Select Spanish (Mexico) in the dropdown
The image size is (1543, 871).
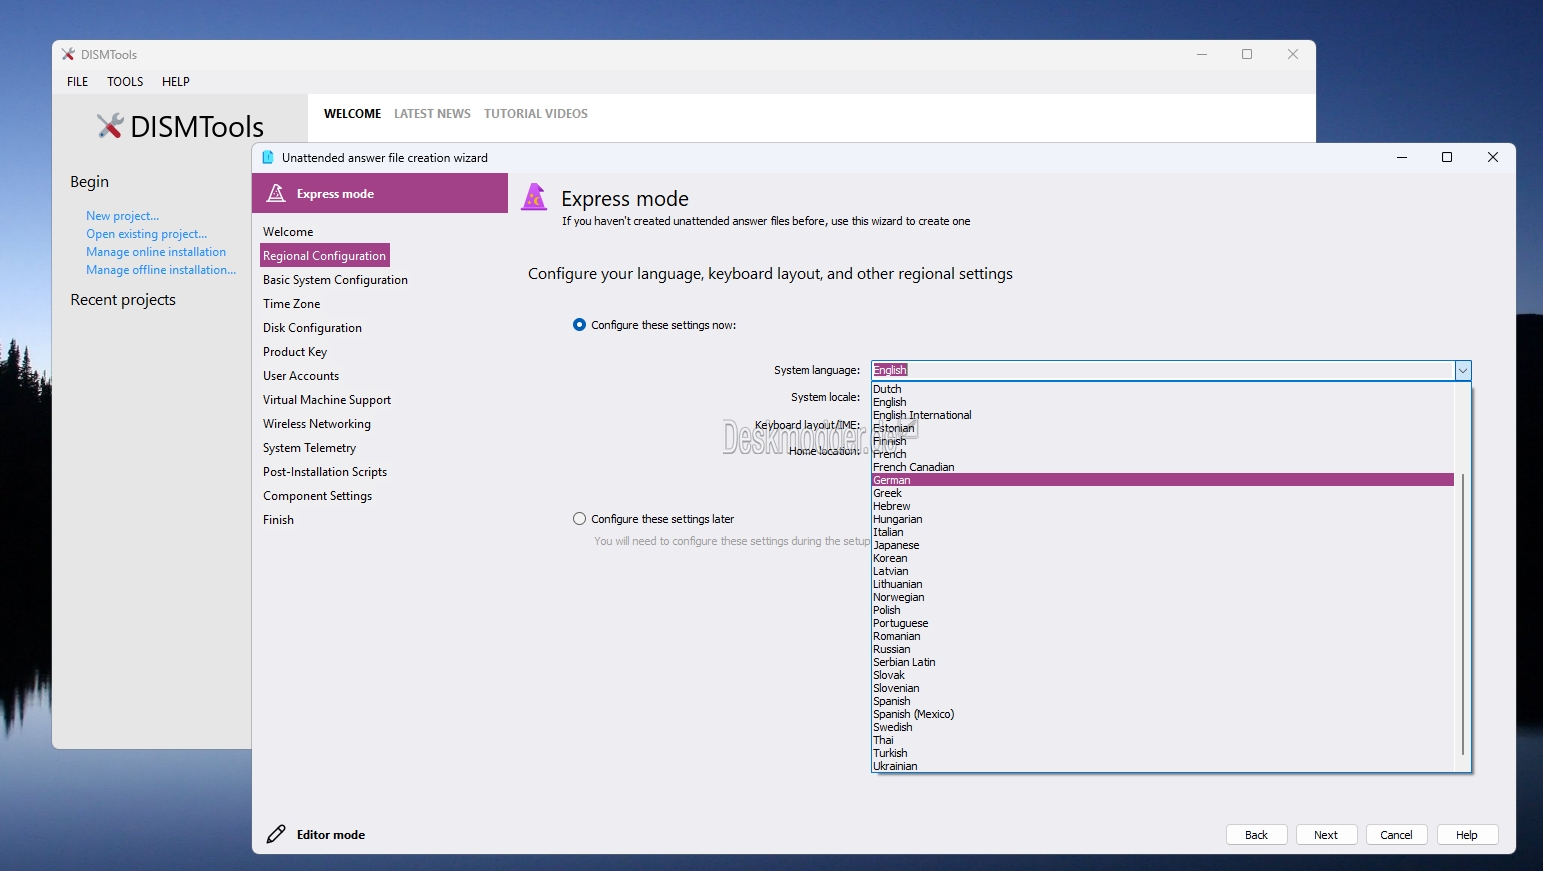(1163, 714)
